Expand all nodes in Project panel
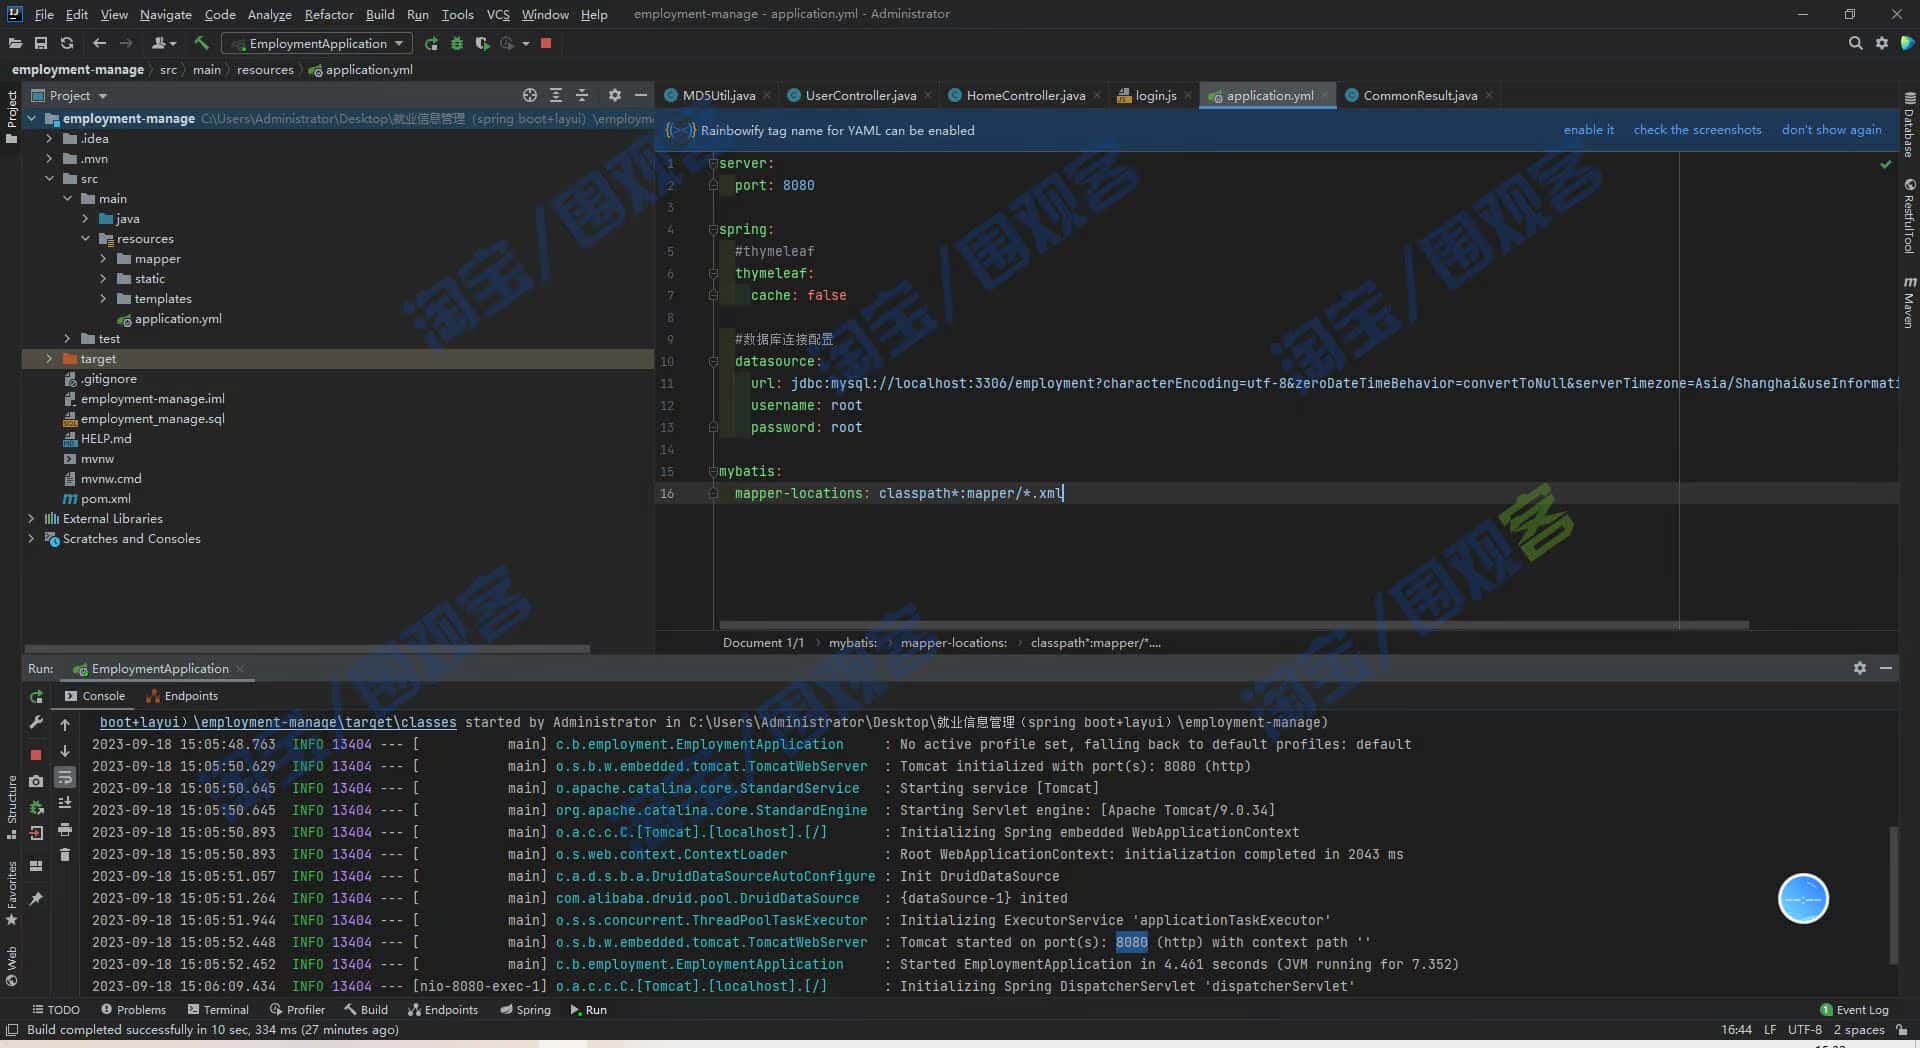Image resolution: width=1920 pixels, height=1048 pixels. point(556,95)
